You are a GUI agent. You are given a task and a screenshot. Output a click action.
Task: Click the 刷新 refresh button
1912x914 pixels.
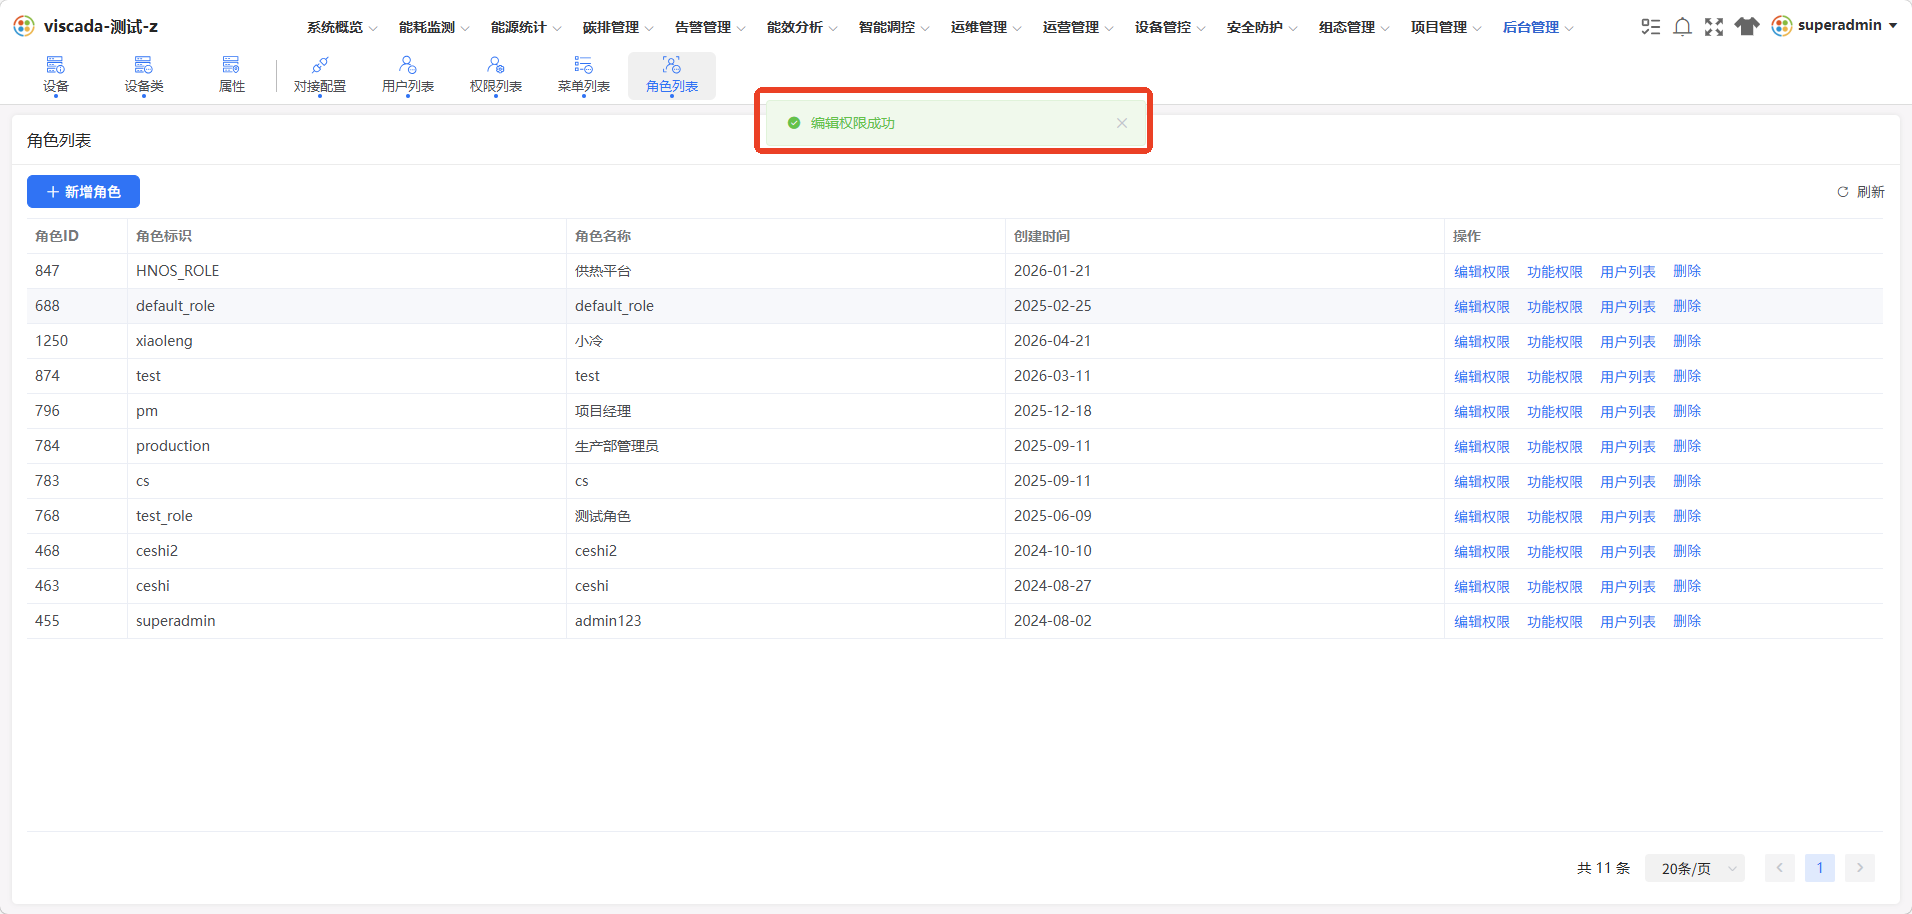tap(1861, 192)
